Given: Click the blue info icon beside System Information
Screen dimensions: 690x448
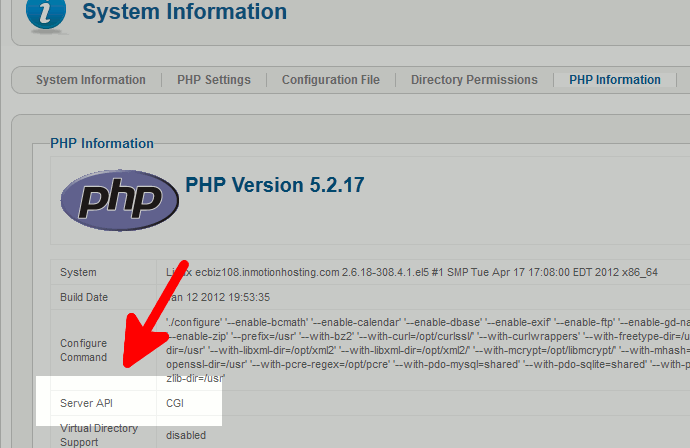Looking at the screenshot, I should pos(46,13).
